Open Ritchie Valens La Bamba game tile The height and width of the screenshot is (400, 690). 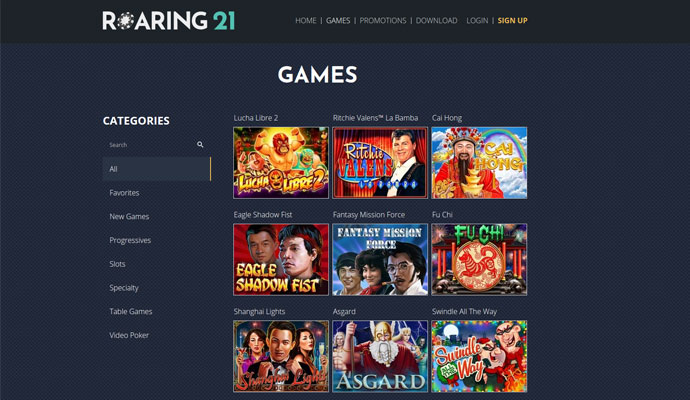(x=380, y=163)
